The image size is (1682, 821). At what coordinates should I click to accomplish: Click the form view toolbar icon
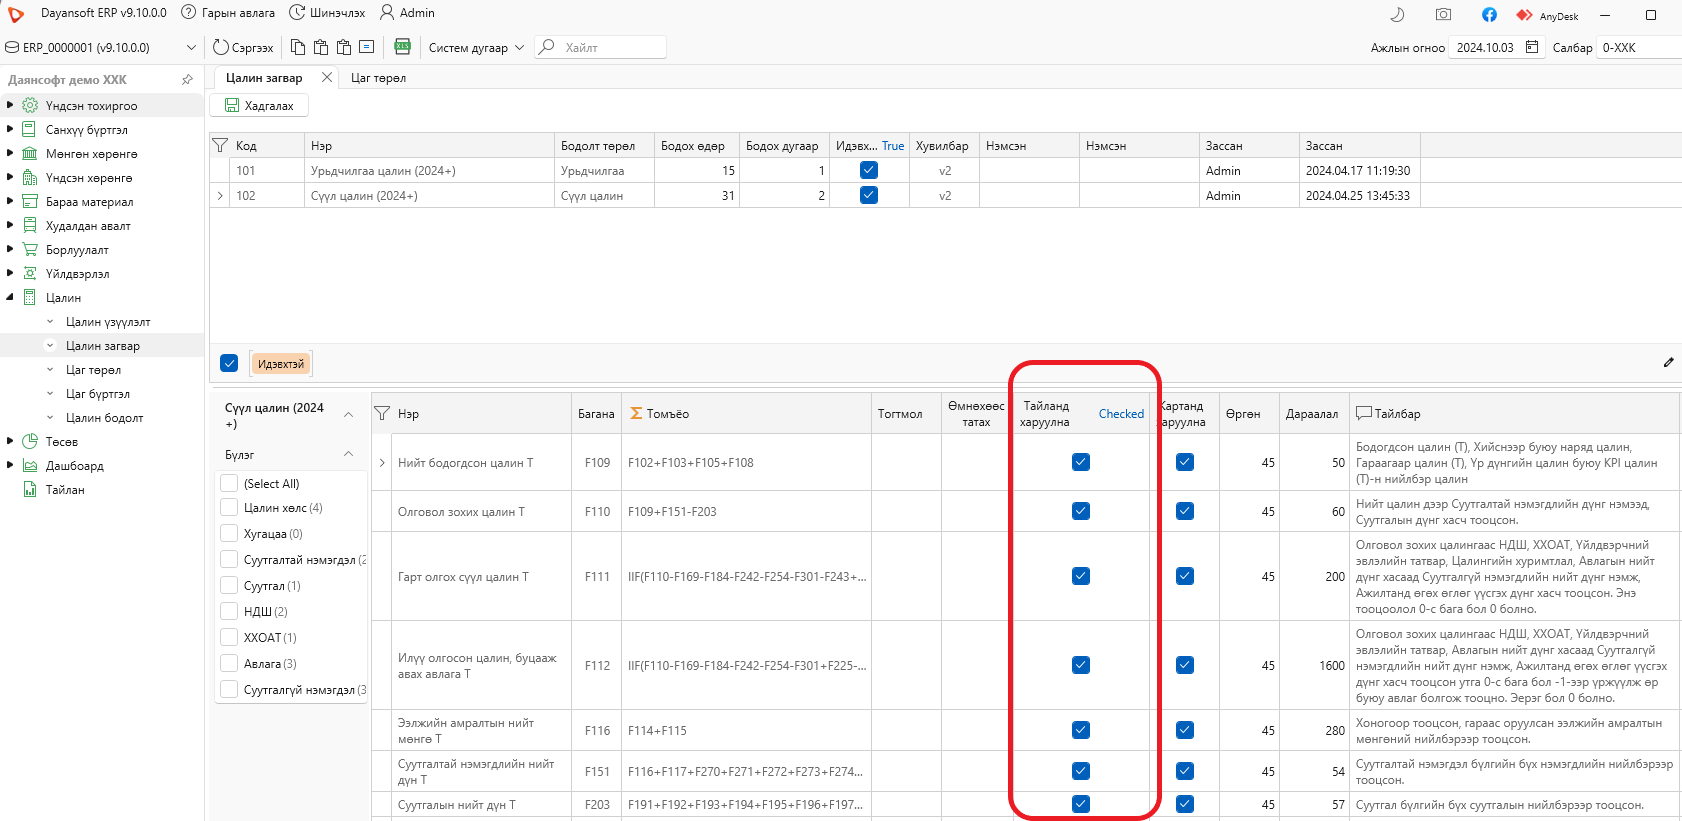coord(367,47)
